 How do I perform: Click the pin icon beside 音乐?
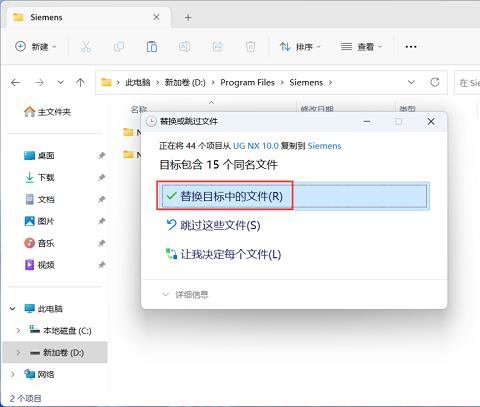tap(102, 243)
